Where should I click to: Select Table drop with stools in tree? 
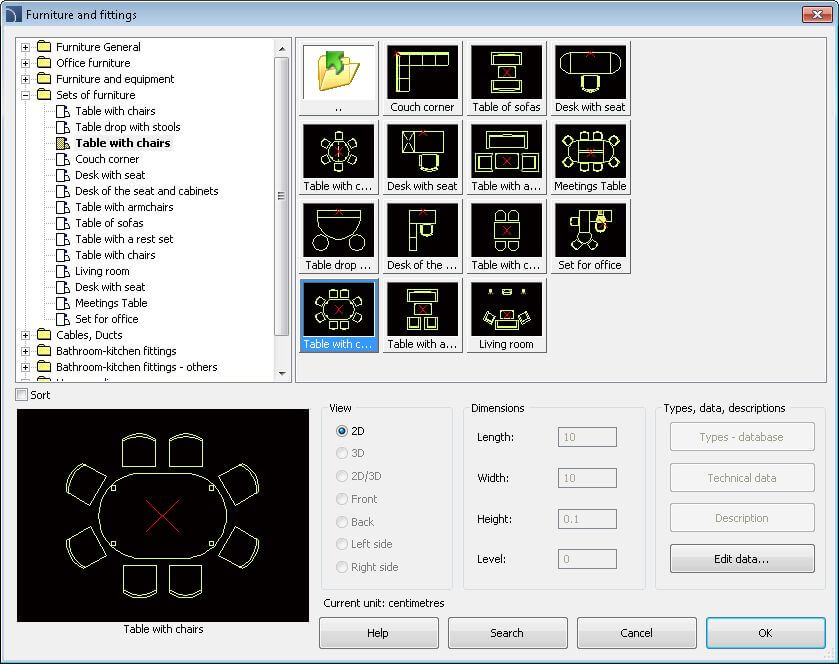(127, 127)
